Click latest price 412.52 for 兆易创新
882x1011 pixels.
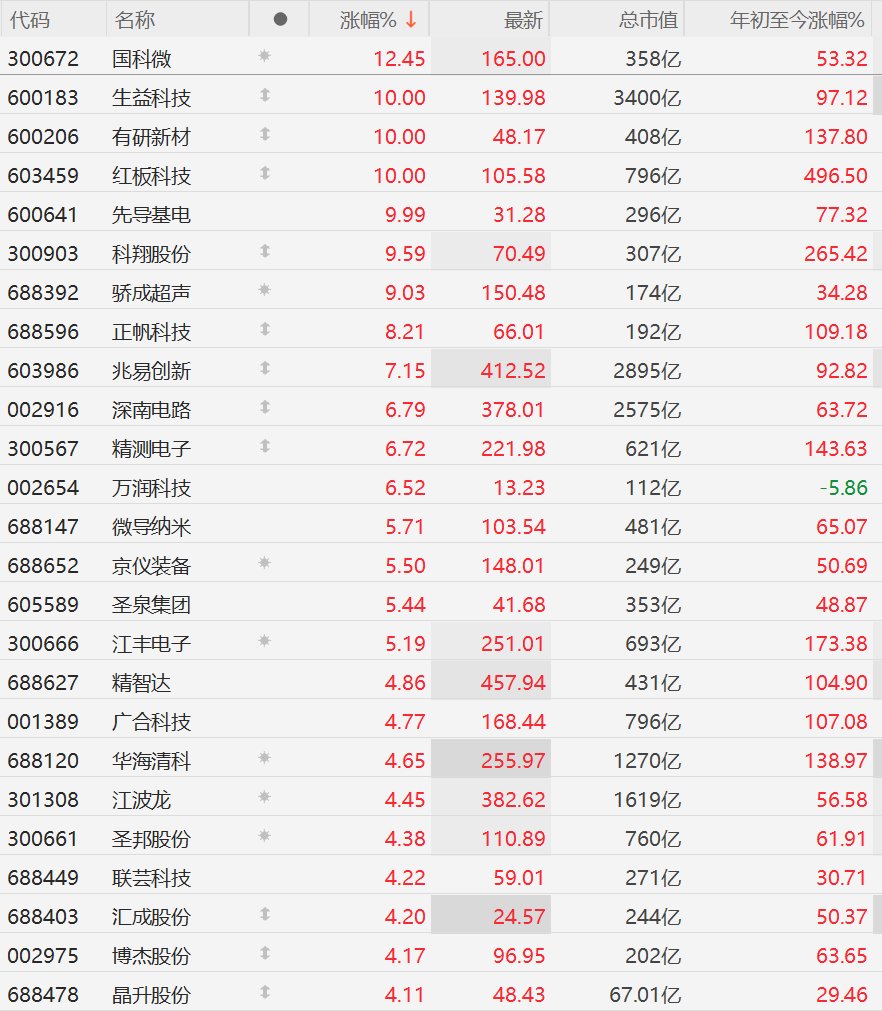click(x=513, y=371)
